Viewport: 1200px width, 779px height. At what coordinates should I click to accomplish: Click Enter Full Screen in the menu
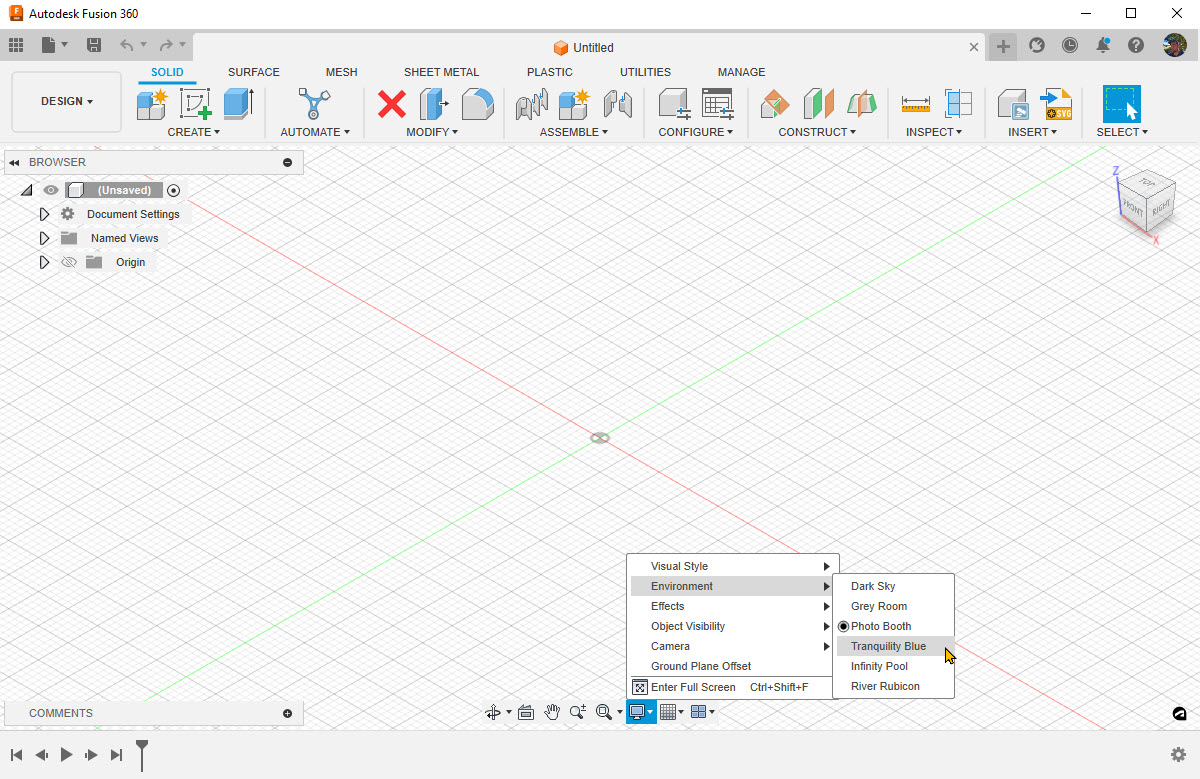pyautogui.click(x=694, y=687)
